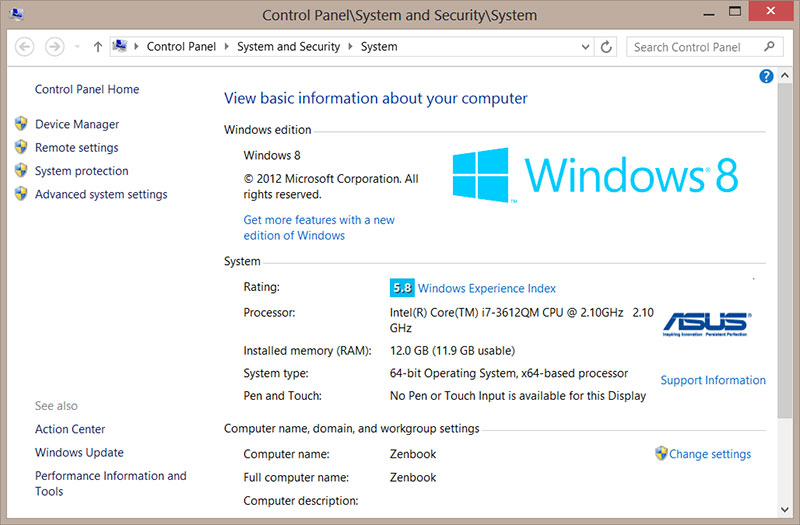Image resolution: width=800 pixels, height=525 pixels.
Task: Click the ASUS logo
Action: point(707,323)
